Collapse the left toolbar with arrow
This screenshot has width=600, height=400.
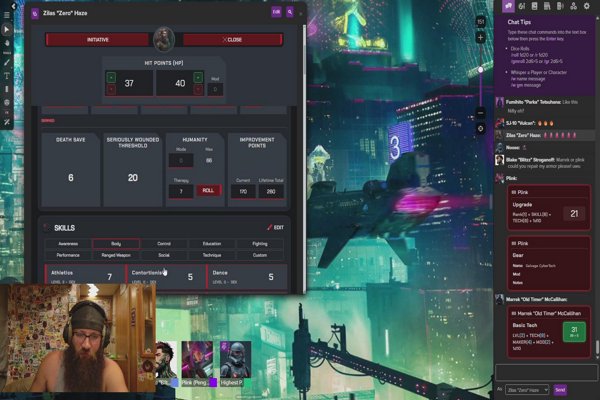tap(13, 6)
